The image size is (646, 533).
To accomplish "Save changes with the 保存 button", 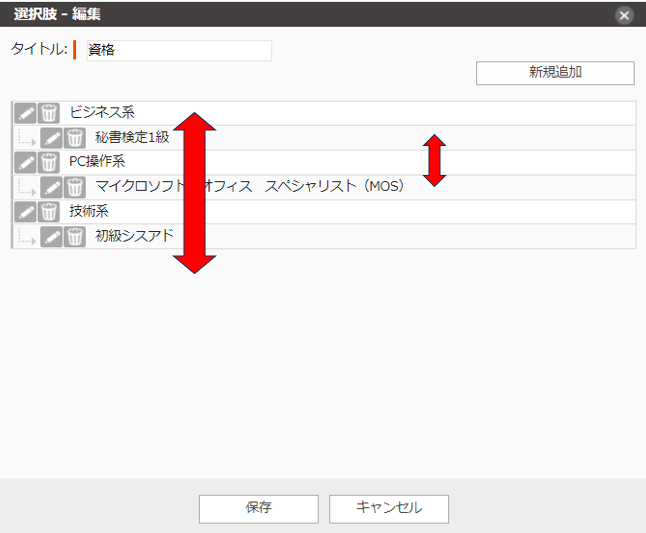I will pos(259,509).
